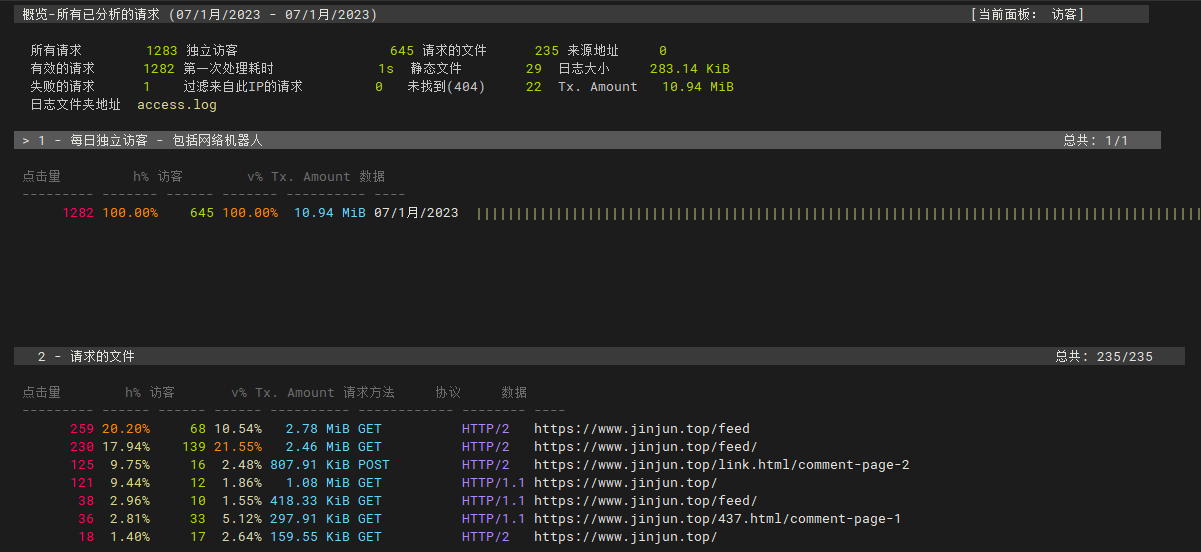Click the 当前面板: 访客 indicator
1201x552 pixels.
[1027, 15]
